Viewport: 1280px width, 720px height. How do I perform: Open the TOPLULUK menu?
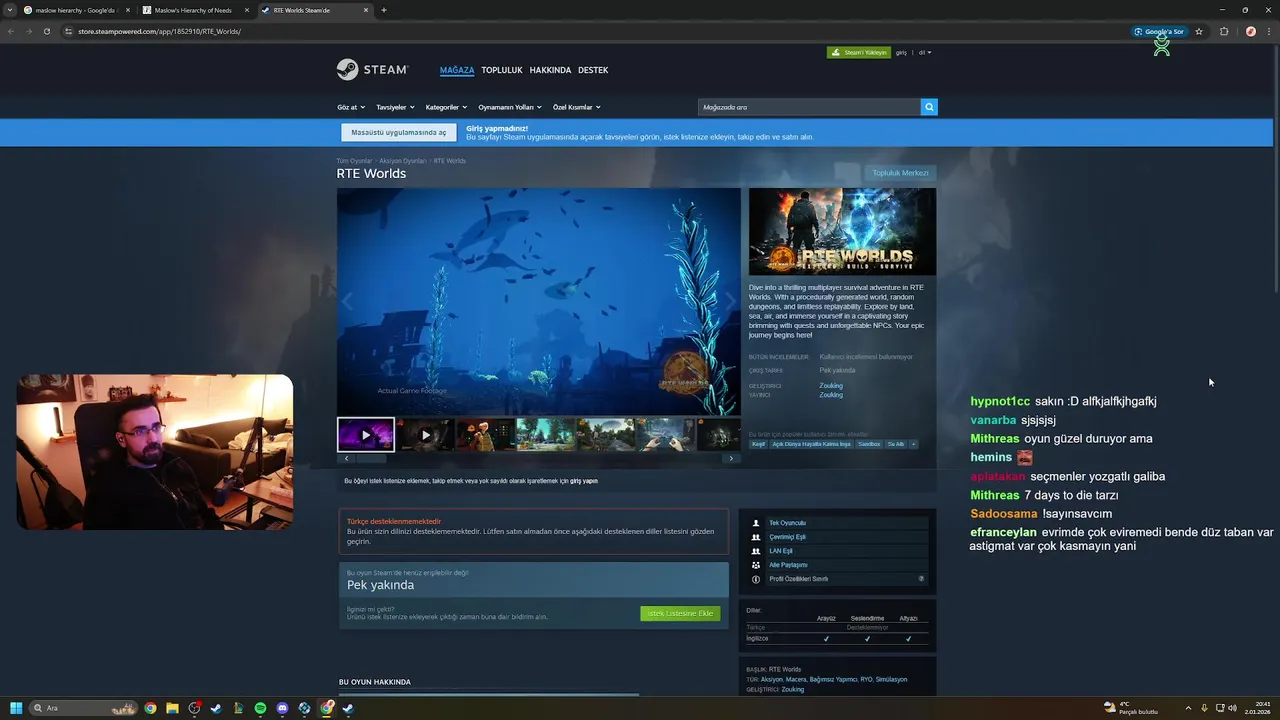(502, 70)
